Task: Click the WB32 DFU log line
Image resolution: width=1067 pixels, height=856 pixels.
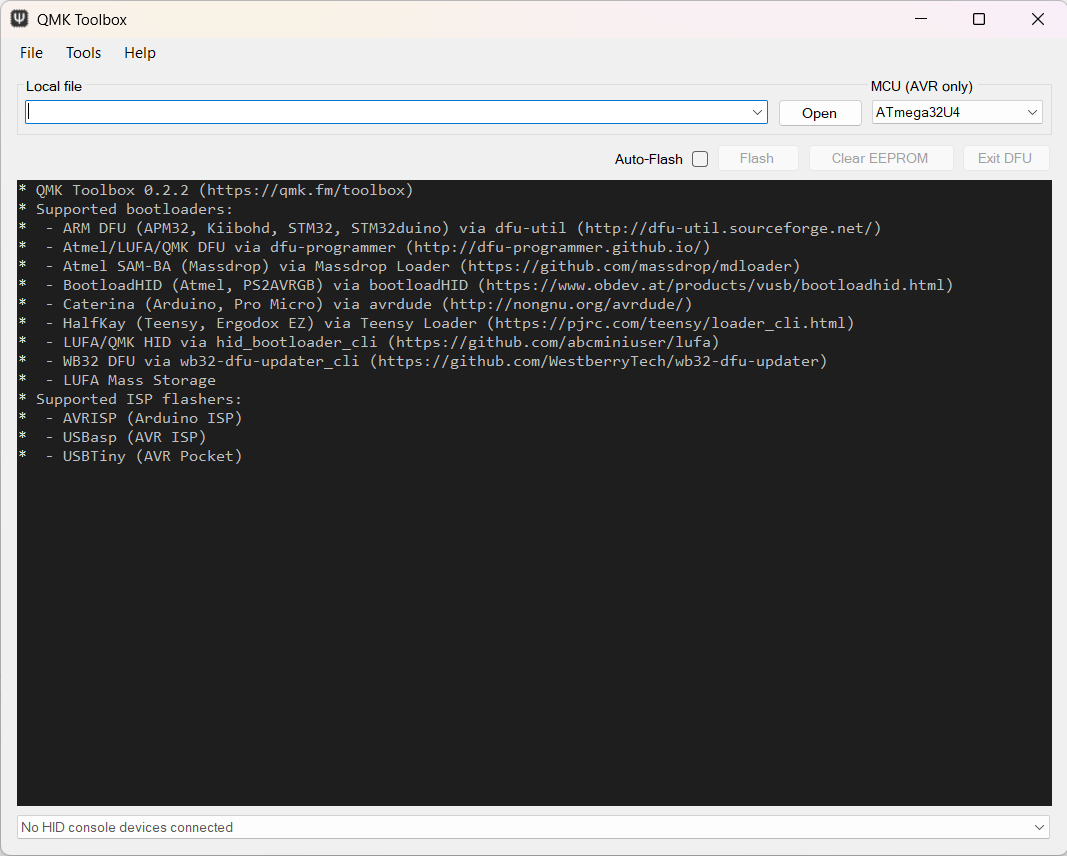Action: [x=423, y=362]
